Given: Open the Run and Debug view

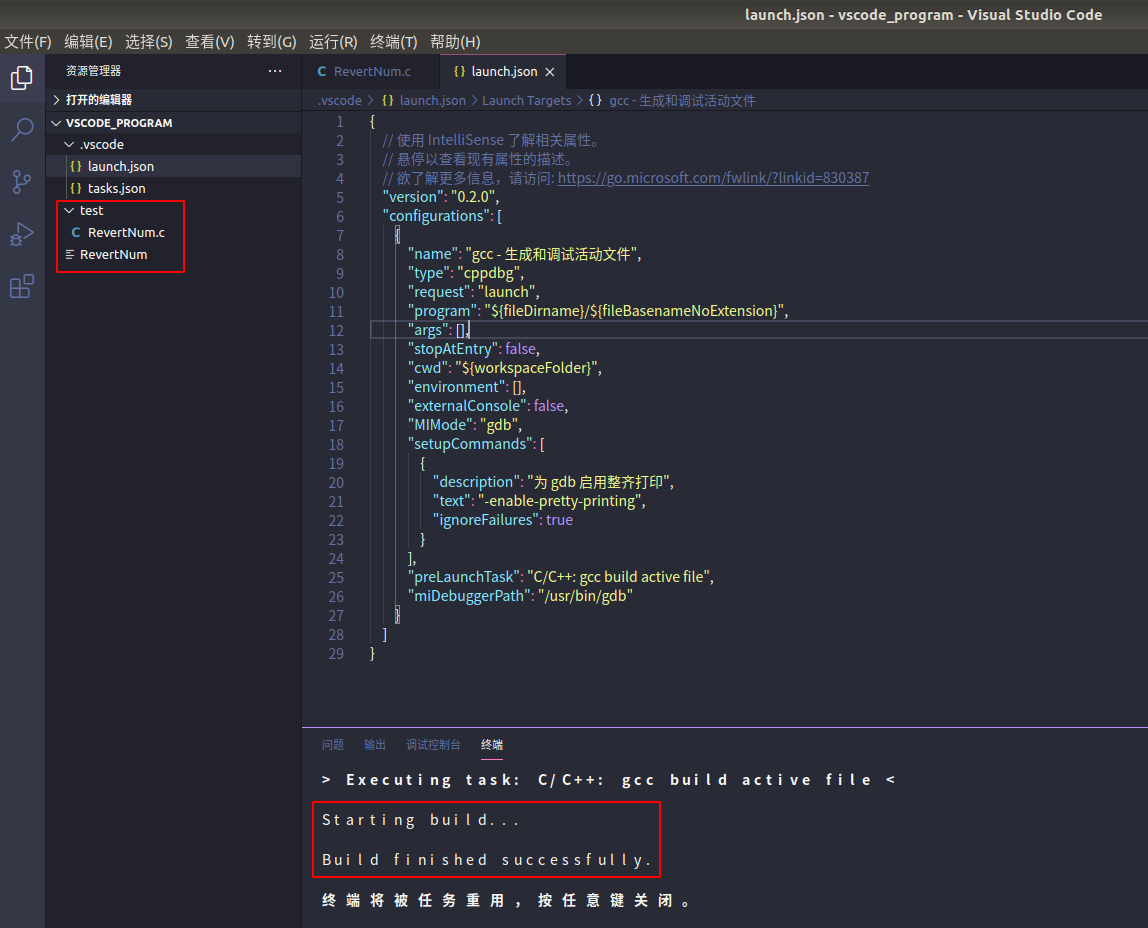Looking at the screenshot, I should 22,234.
